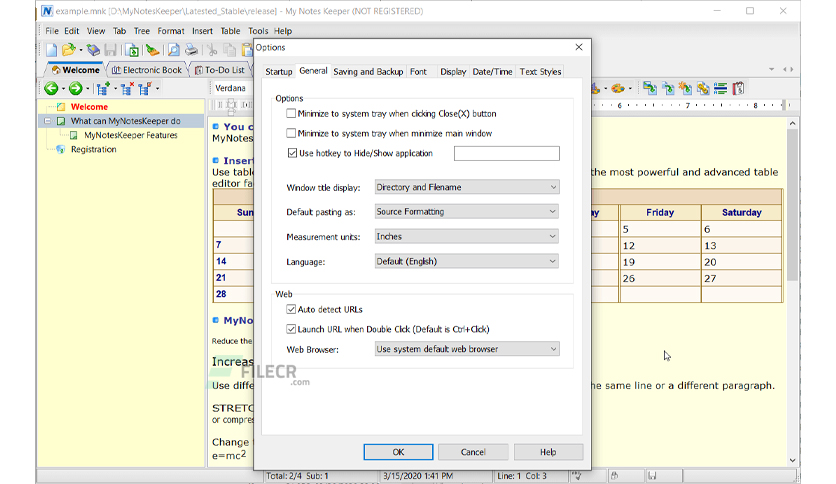
Task: Click the tree node edit icon with pencil
Action: click(x=145, y=88)
